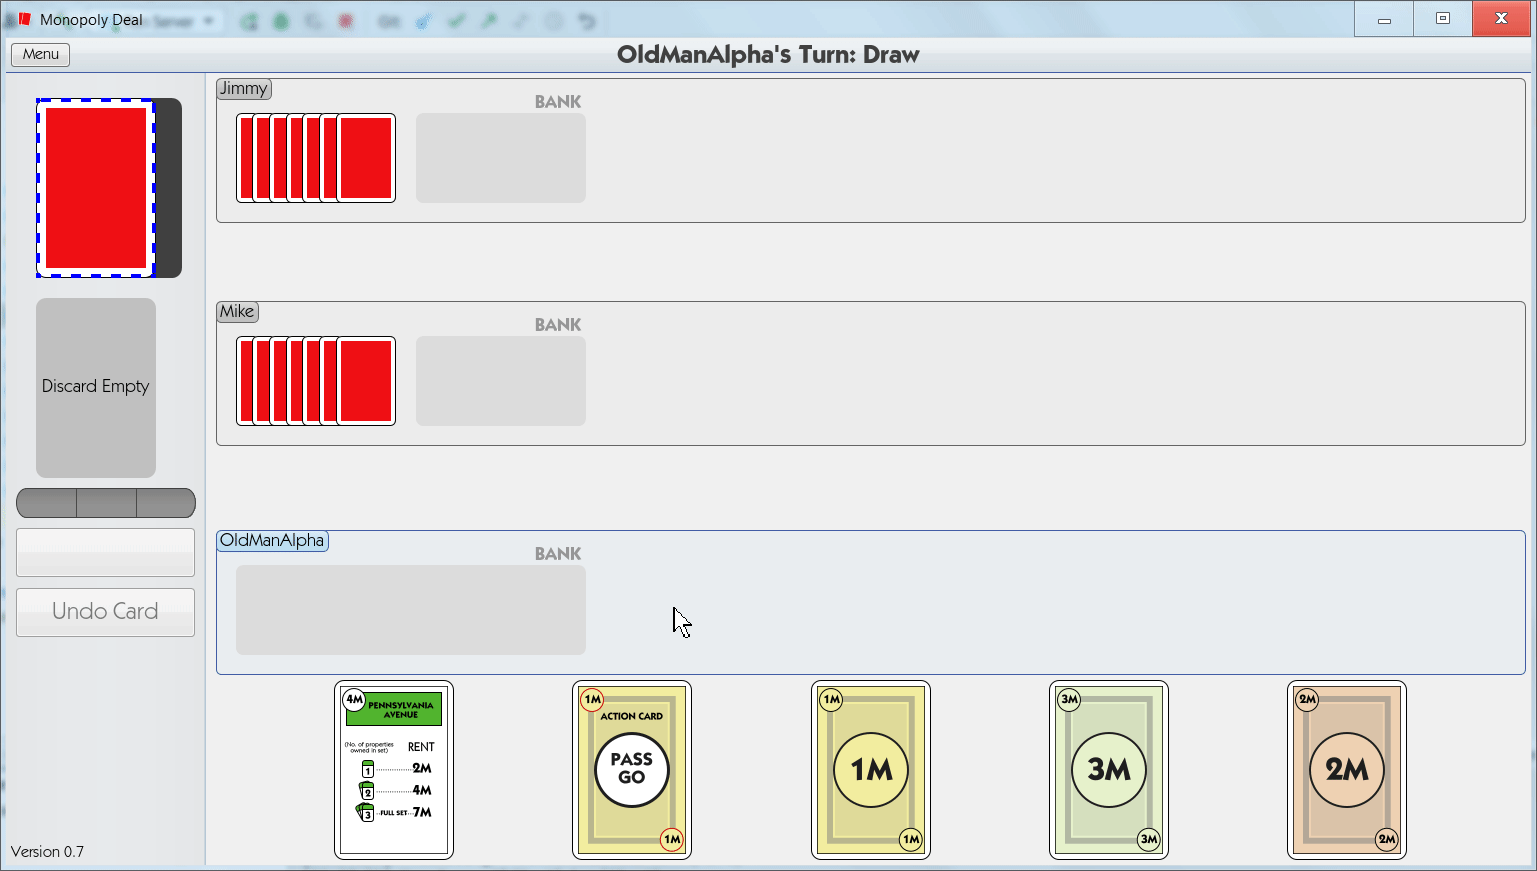1537x871 pixels.
Task: Click Jimmy's bank area
Action: point(501,158)
